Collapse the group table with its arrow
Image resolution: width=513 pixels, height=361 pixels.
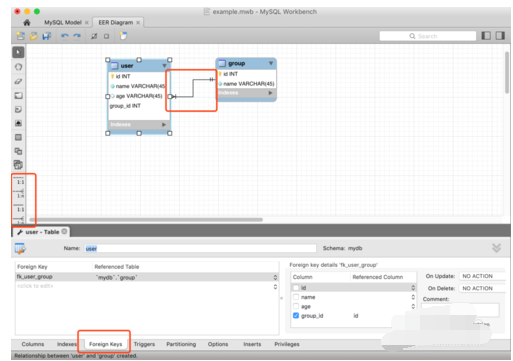point(271,63)
